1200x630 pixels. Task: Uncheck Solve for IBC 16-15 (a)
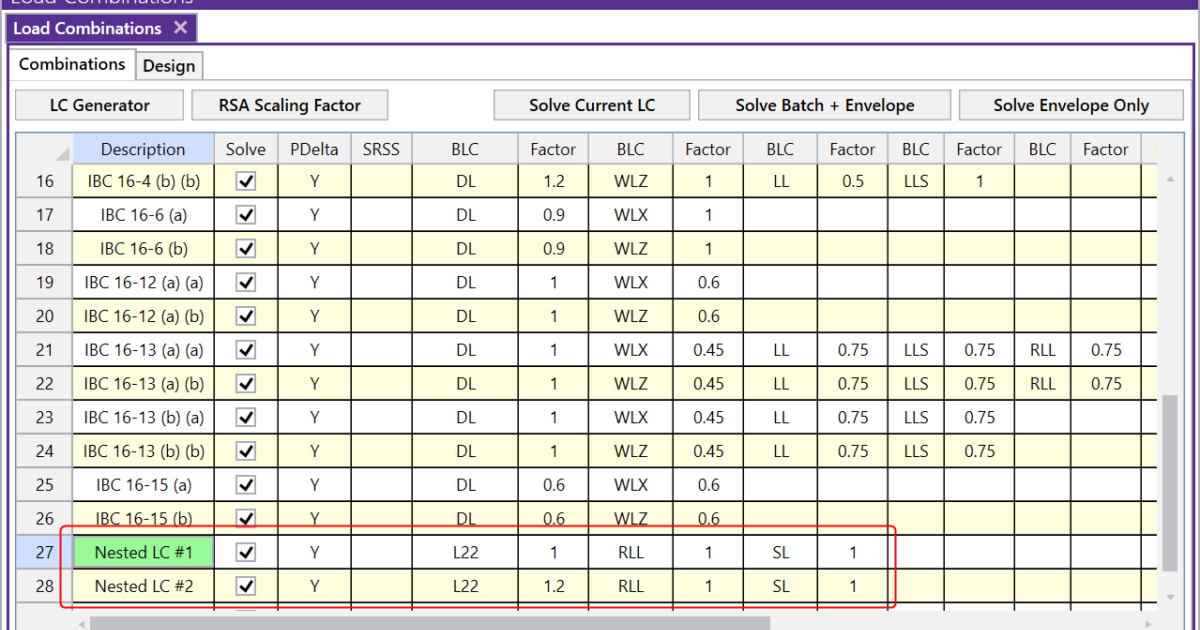coord(245,484)
